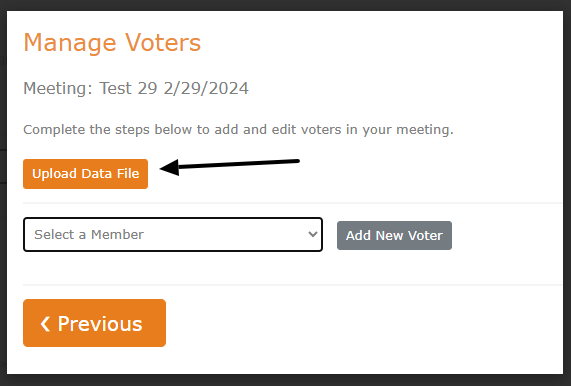Image resolution: width=571 pixels, height=386 pixels.
Task: Click the 'Complete the steps below' instruction text
Action: pos(238,130)
